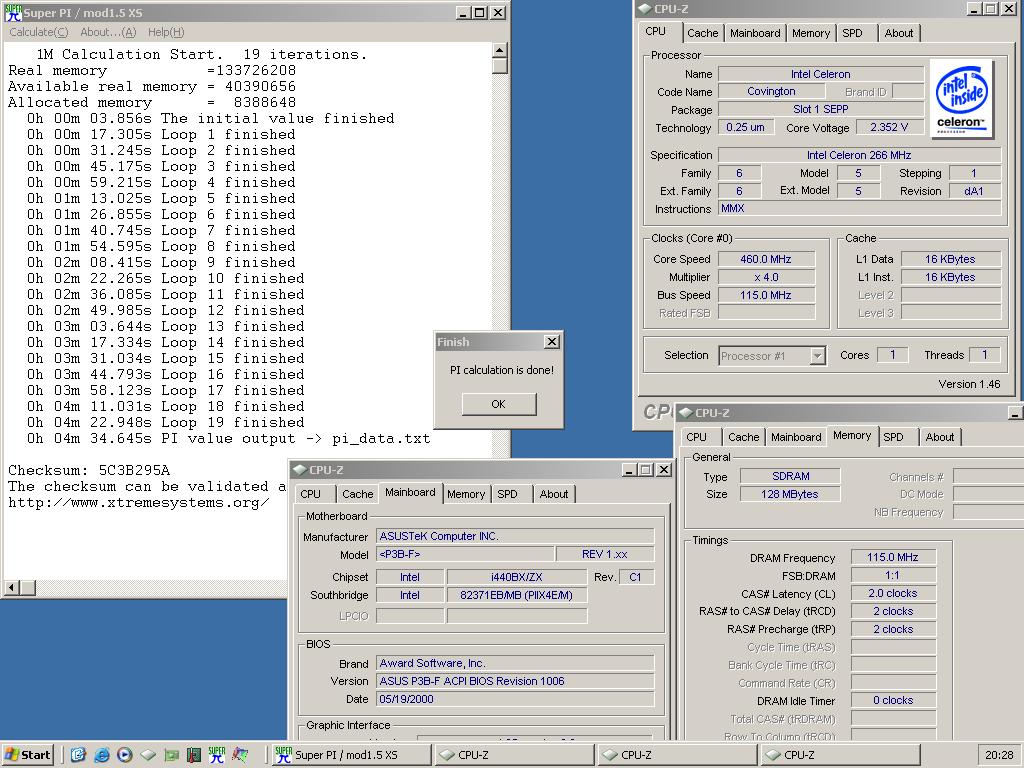Launch Internet Explorer from quick launch

pos(101,755)
